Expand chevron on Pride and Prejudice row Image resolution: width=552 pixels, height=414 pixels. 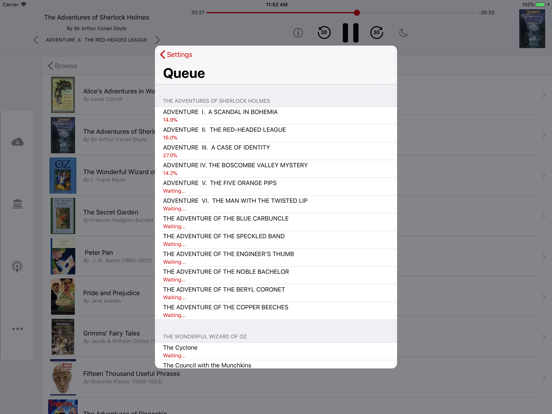pyautogui.click(x=544, y=297)
